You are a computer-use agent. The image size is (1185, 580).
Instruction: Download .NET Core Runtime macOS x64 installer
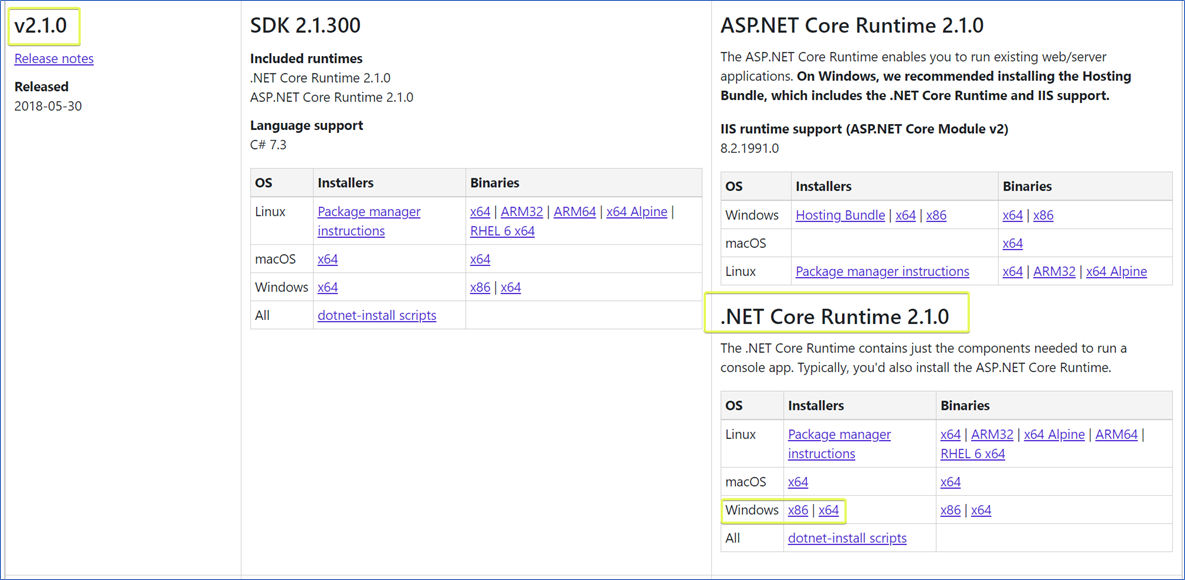point(798,482)
